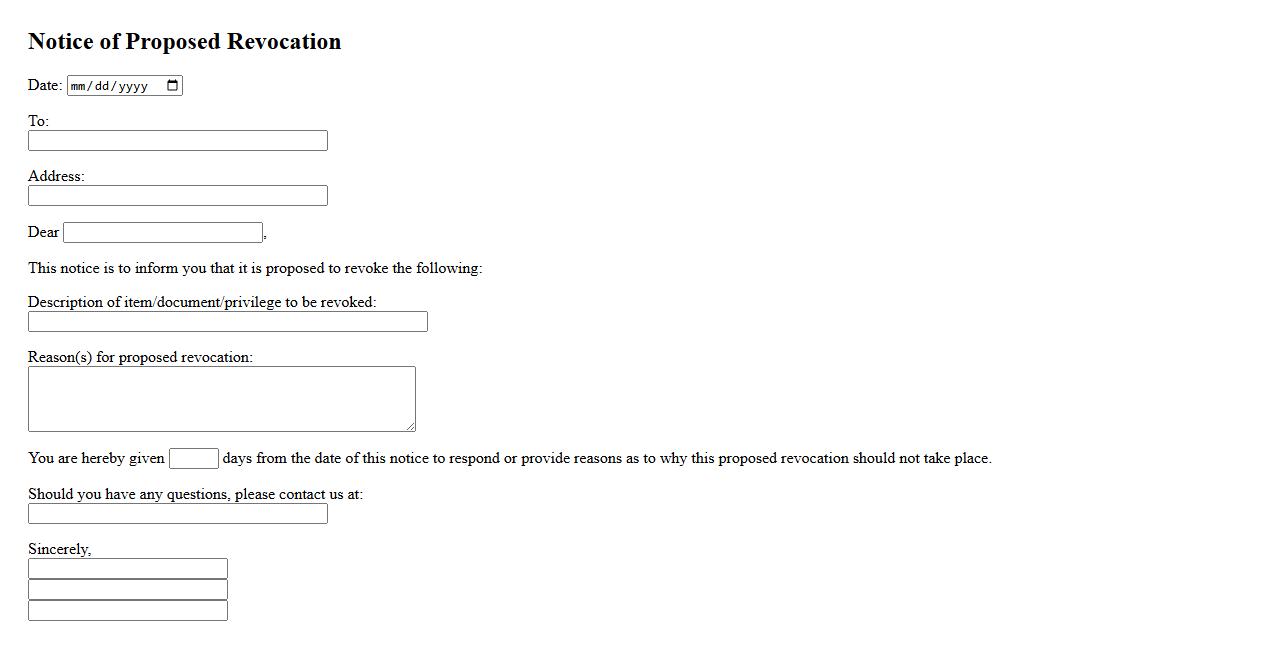Focus the item description input field

228,322
